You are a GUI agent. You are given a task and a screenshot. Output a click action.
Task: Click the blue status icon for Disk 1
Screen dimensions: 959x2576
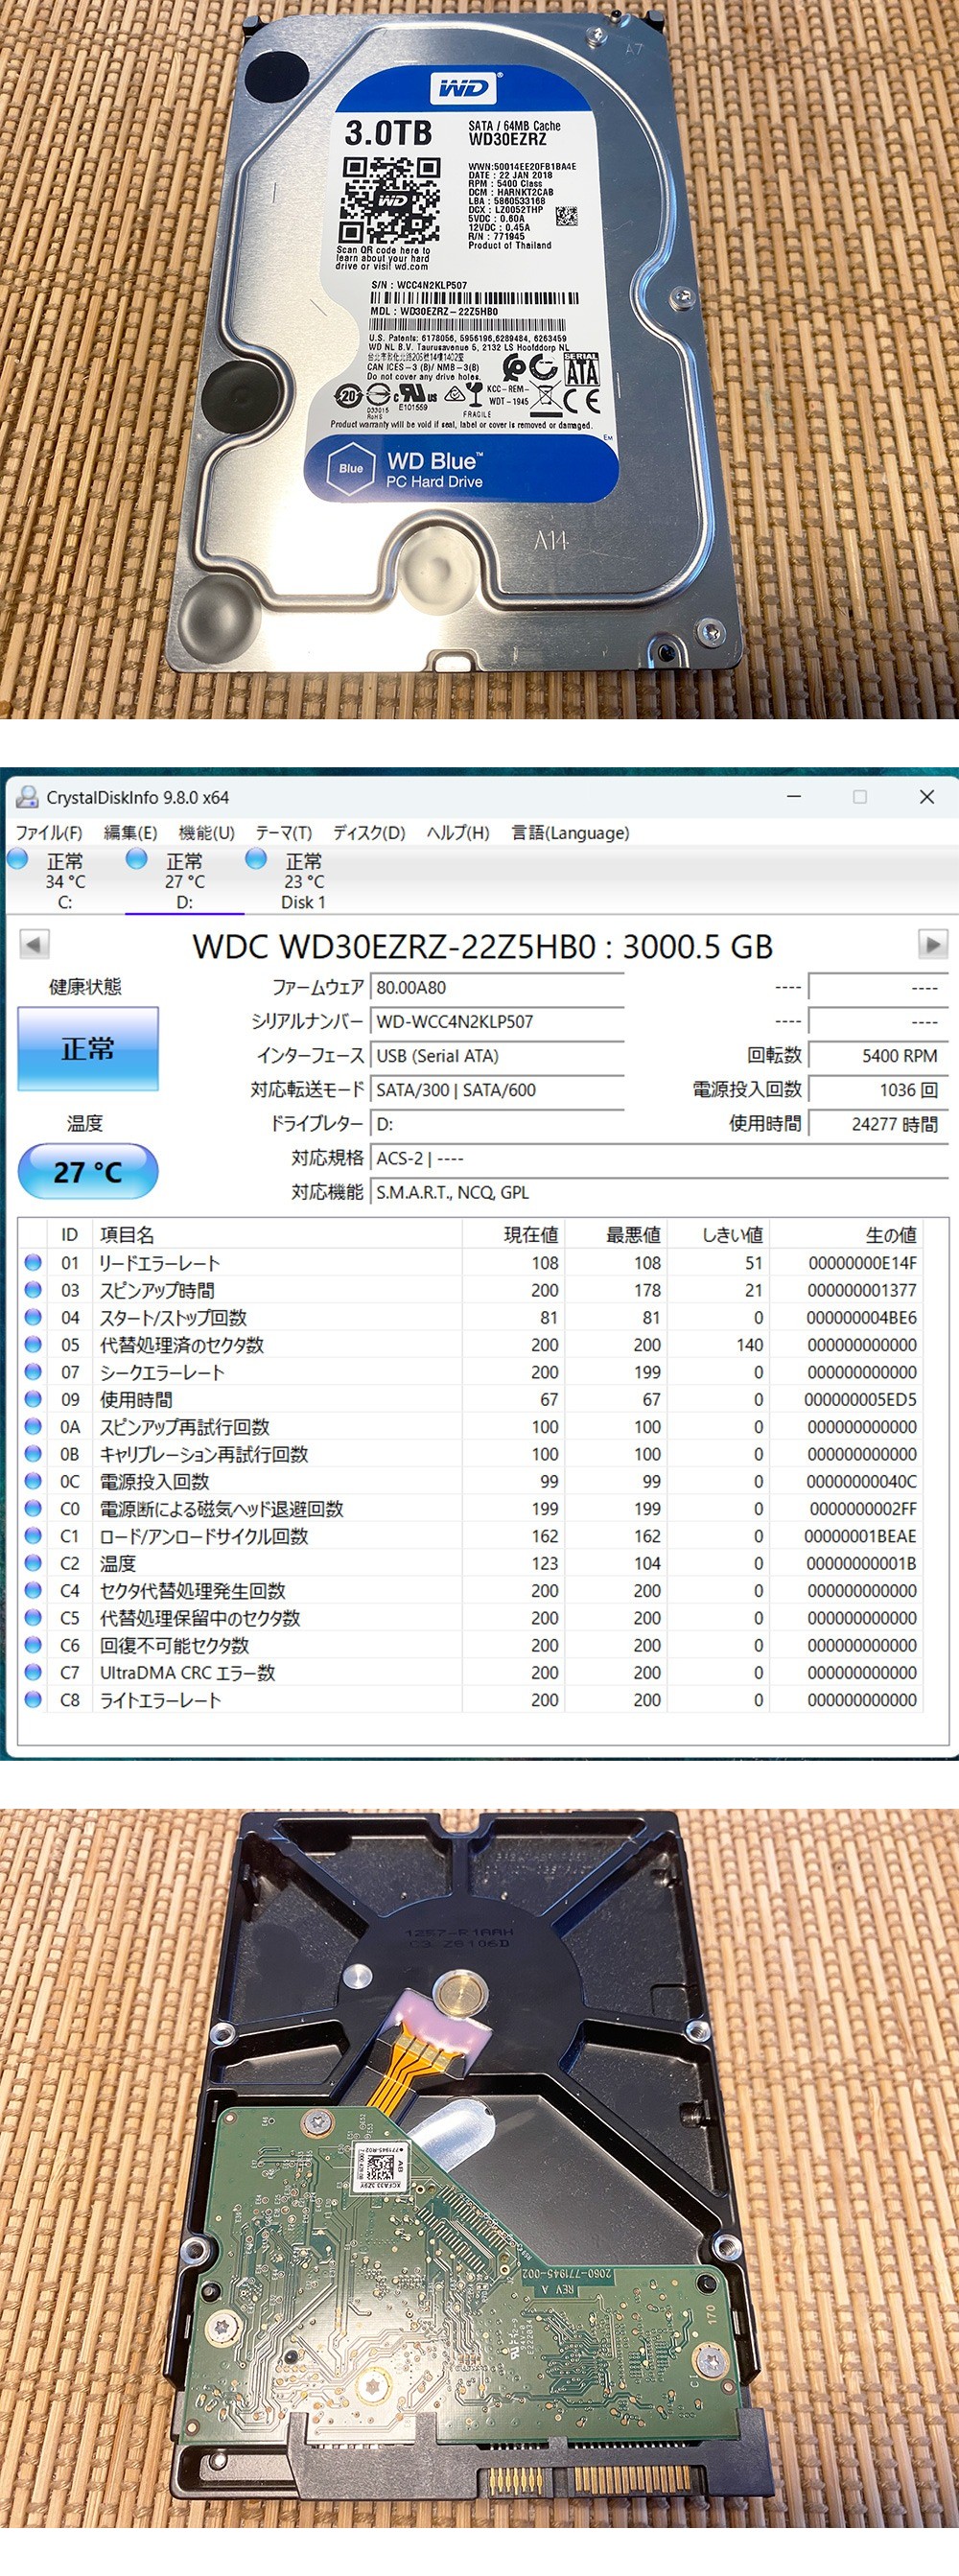tap(256, 859)
